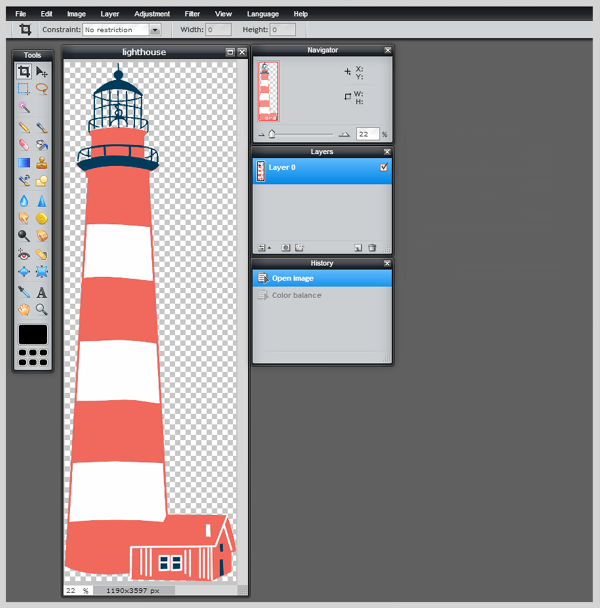The image size is (600, 608).
Task: Open the Language menu
Action: 263,14
